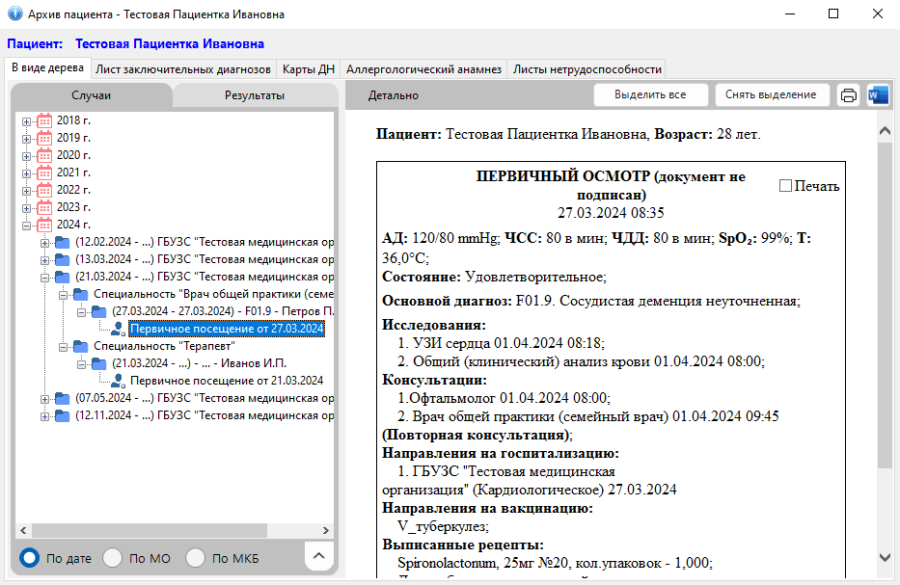Select the "По дате" radio button
This screenshot has width=900, height=585.
point(29,557)
